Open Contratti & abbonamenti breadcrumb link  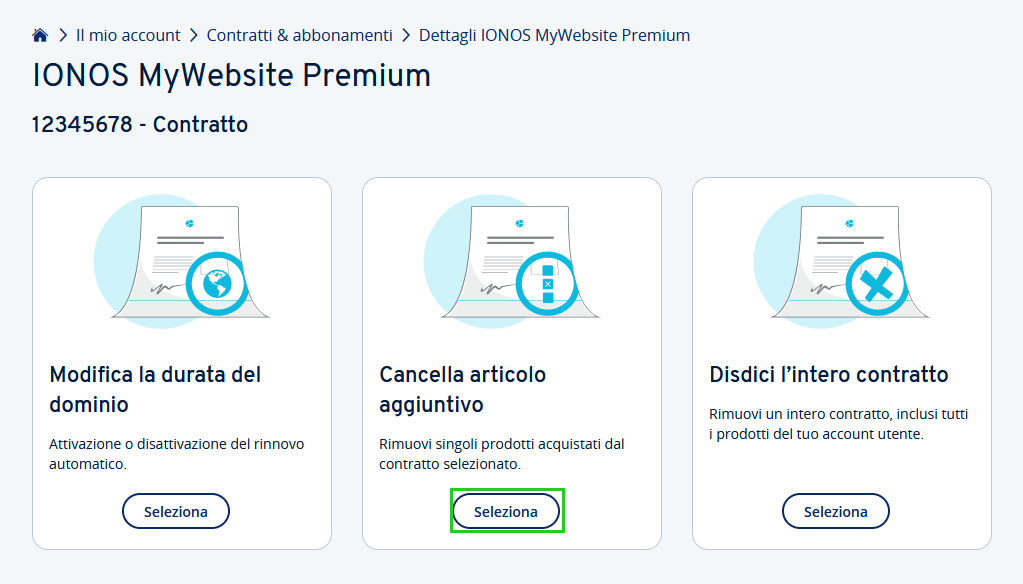(299, 35)
